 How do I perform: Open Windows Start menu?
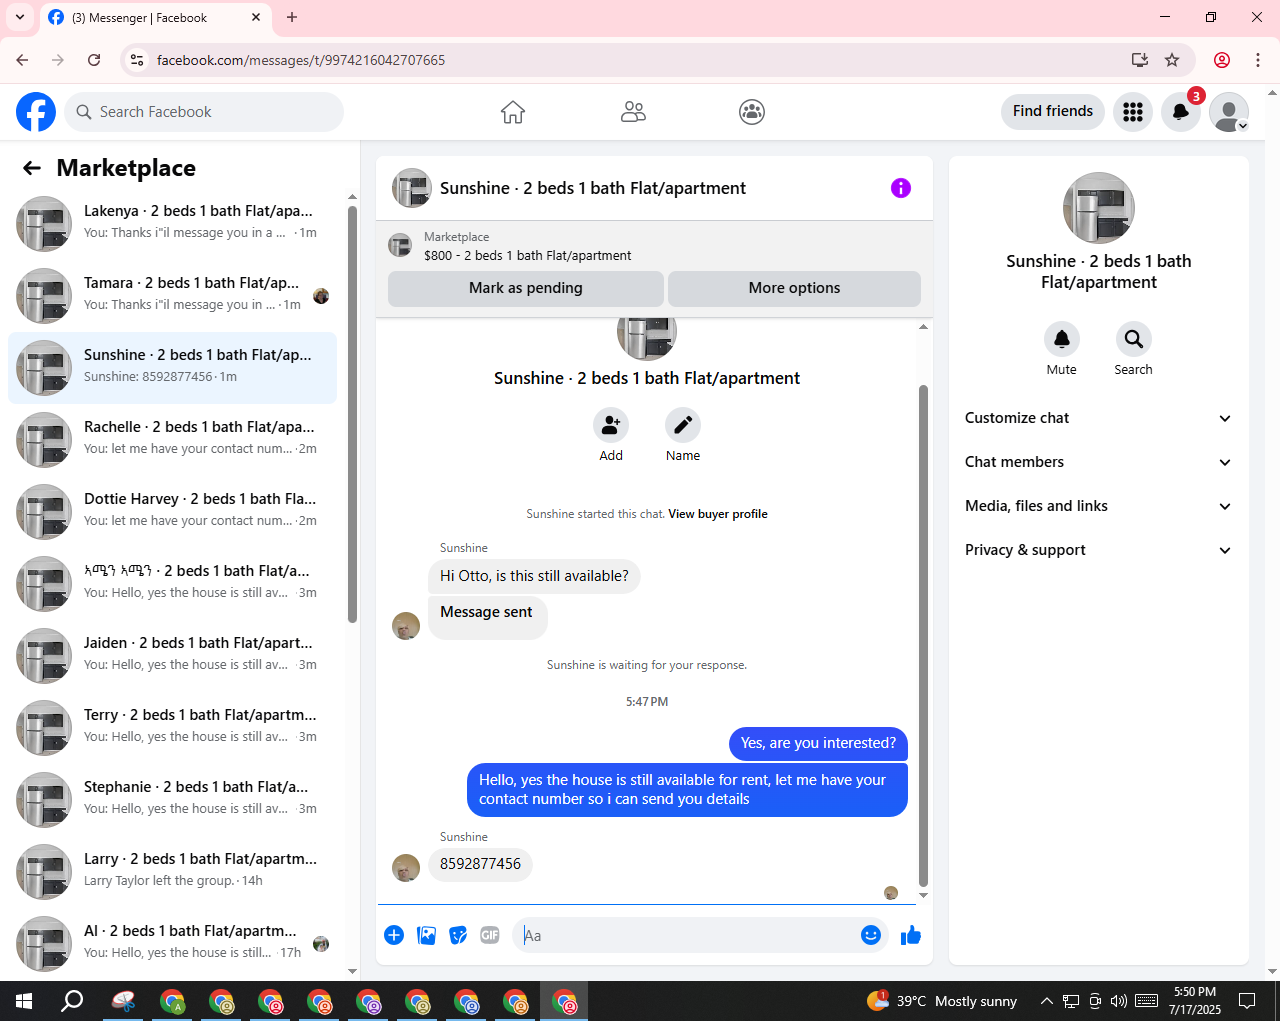coord(24,1001)
